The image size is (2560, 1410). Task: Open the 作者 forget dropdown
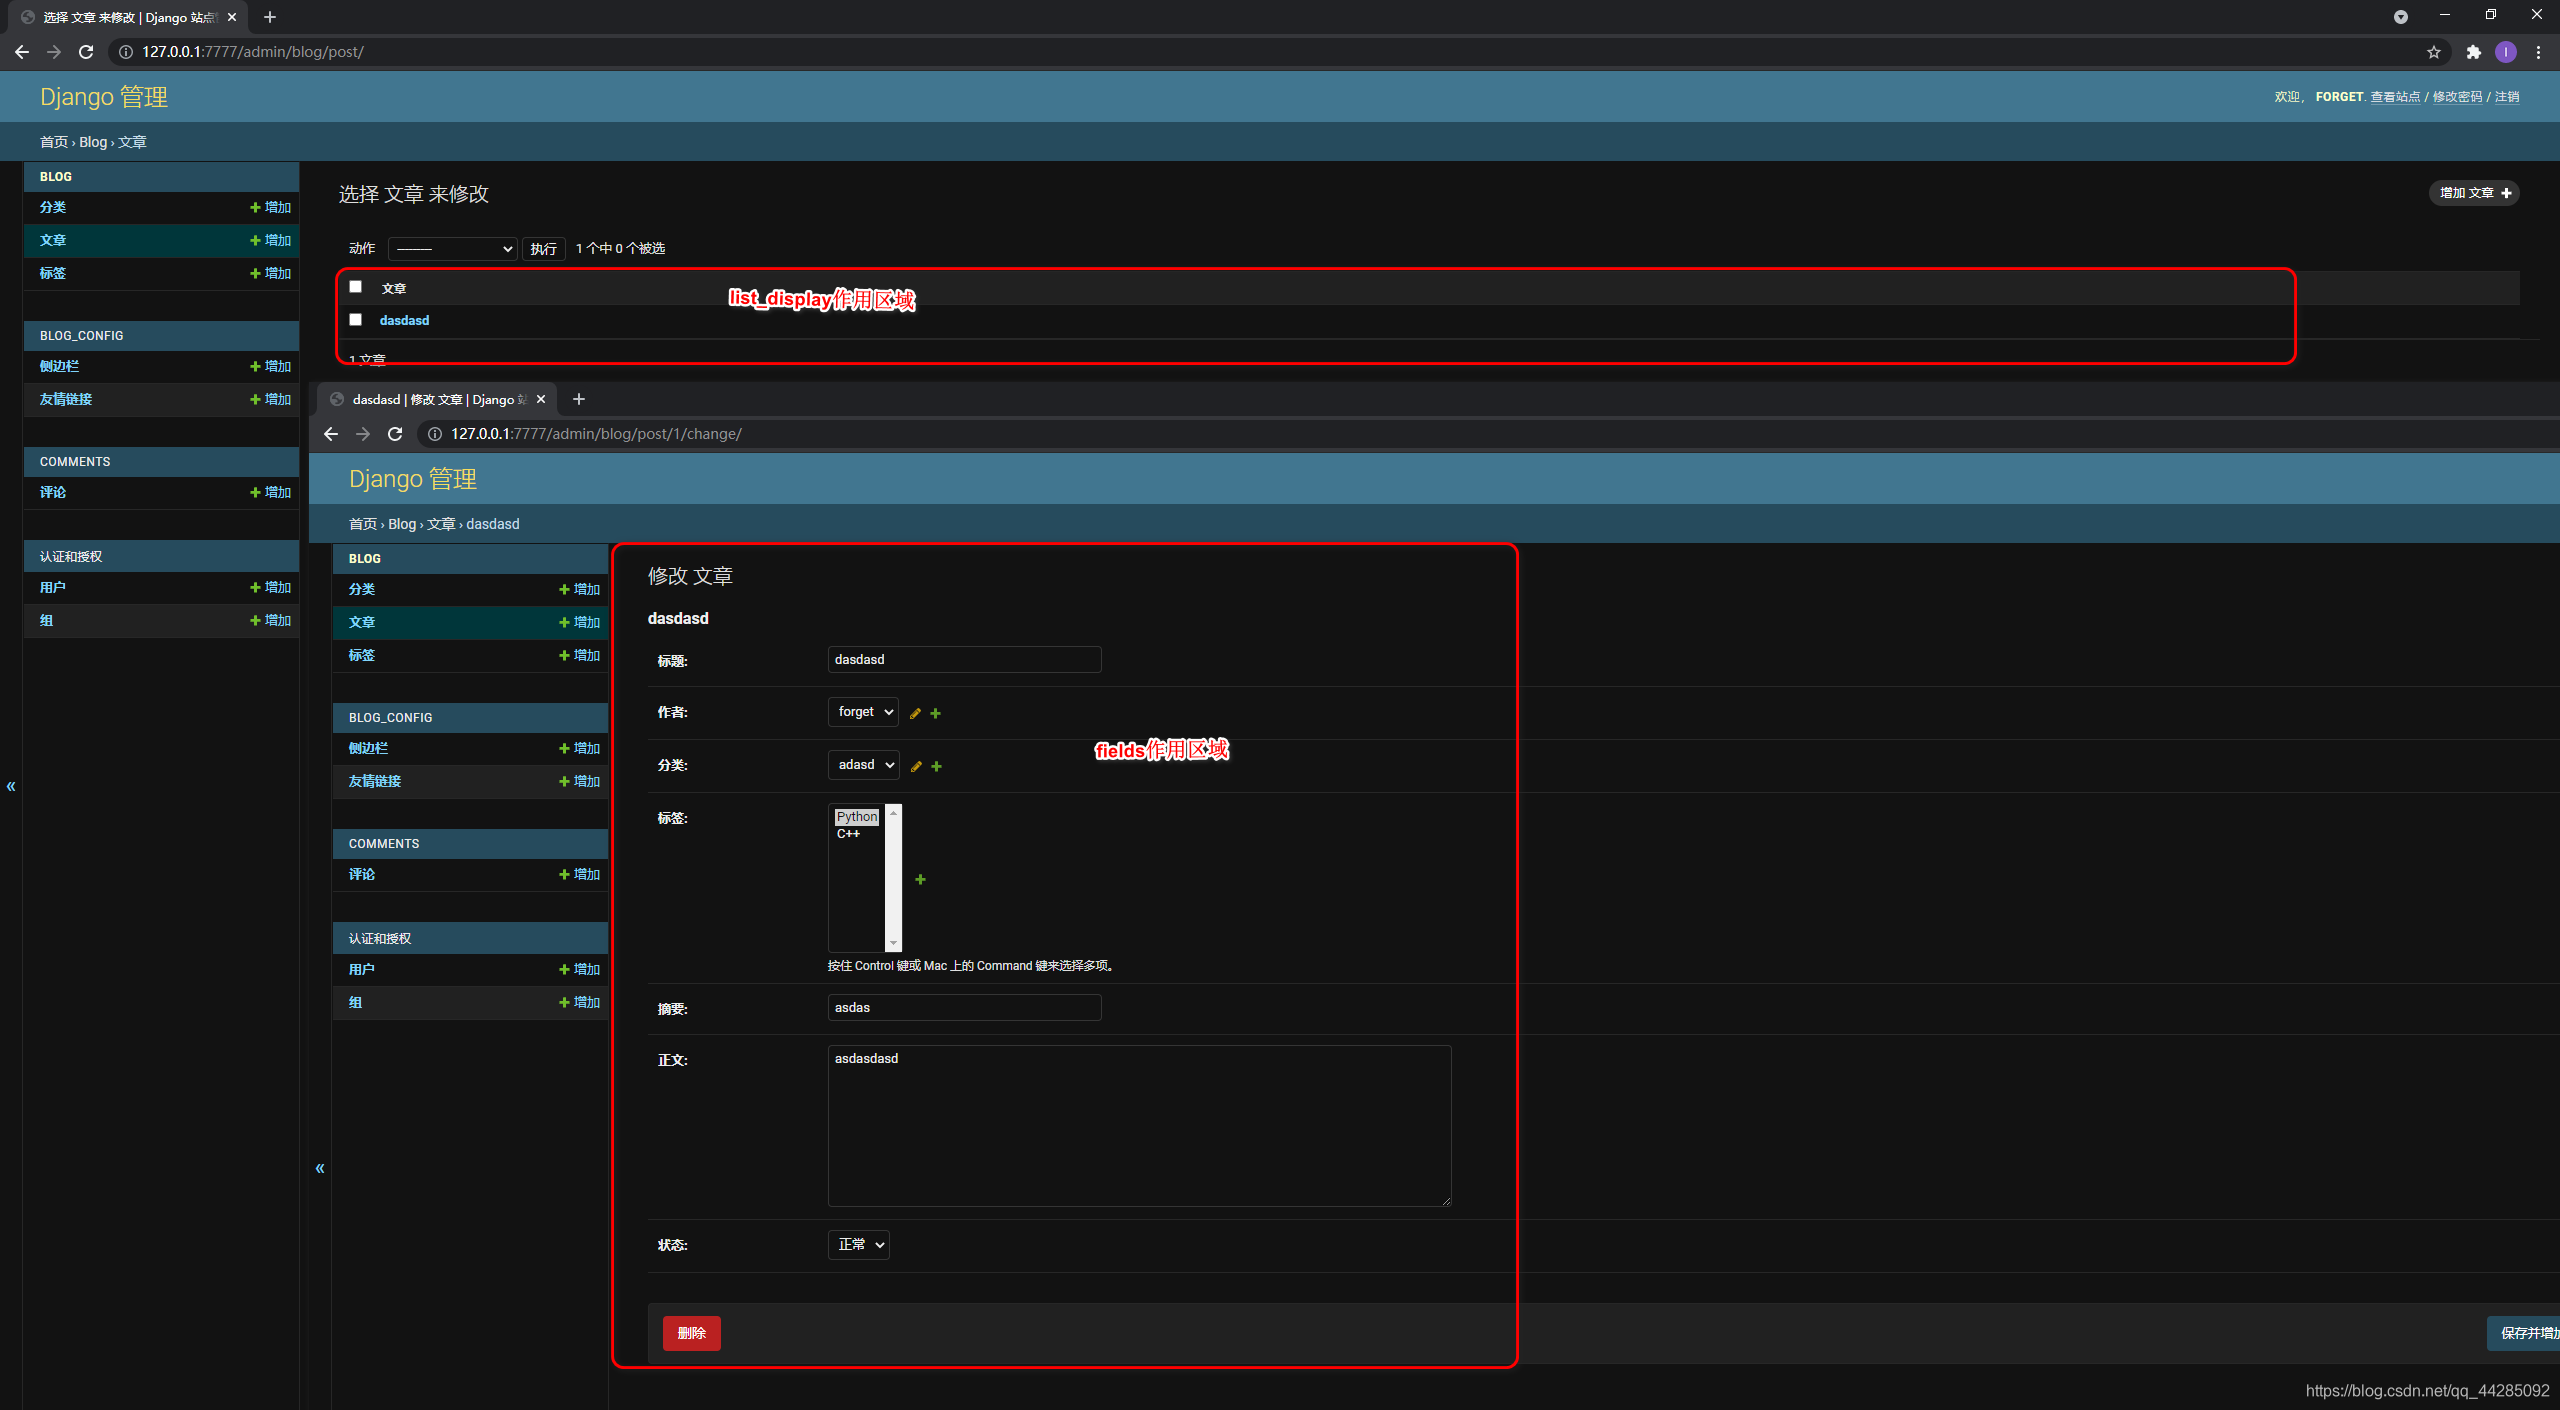click(863, 712)
